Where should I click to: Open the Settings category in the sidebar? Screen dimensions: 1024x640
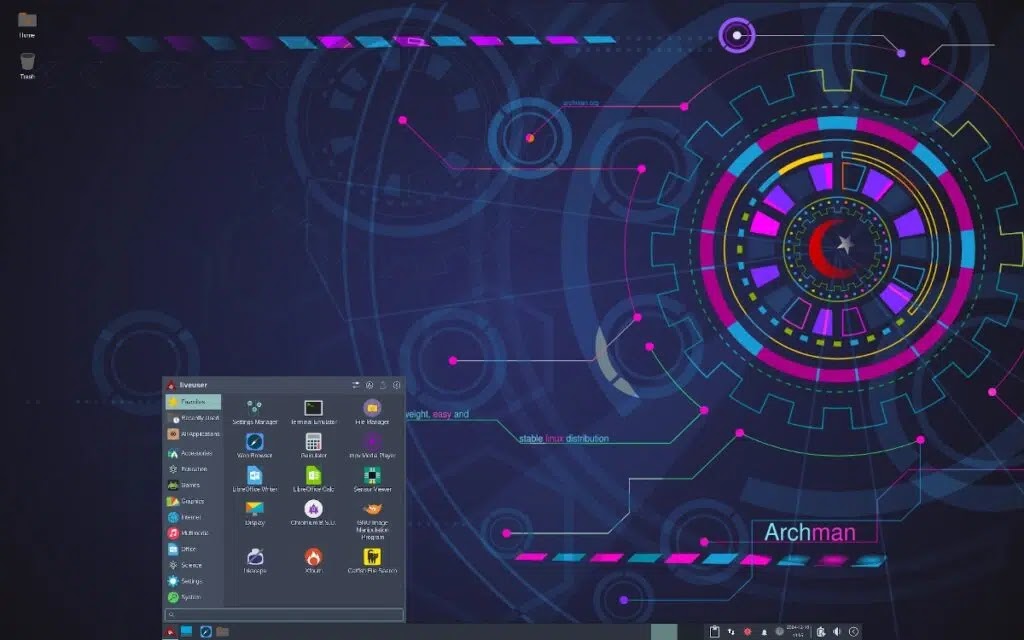[x=193, y=581]
